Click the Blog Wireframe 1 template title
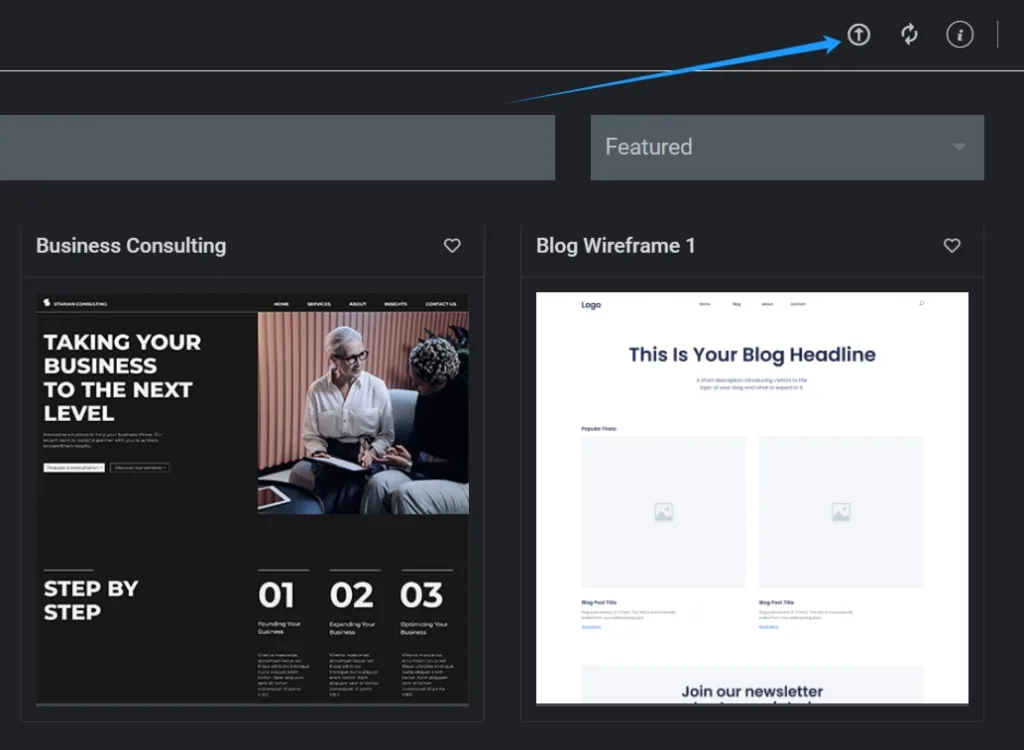The height and width of the screenshot is (750, 1024). coord(615,246)
